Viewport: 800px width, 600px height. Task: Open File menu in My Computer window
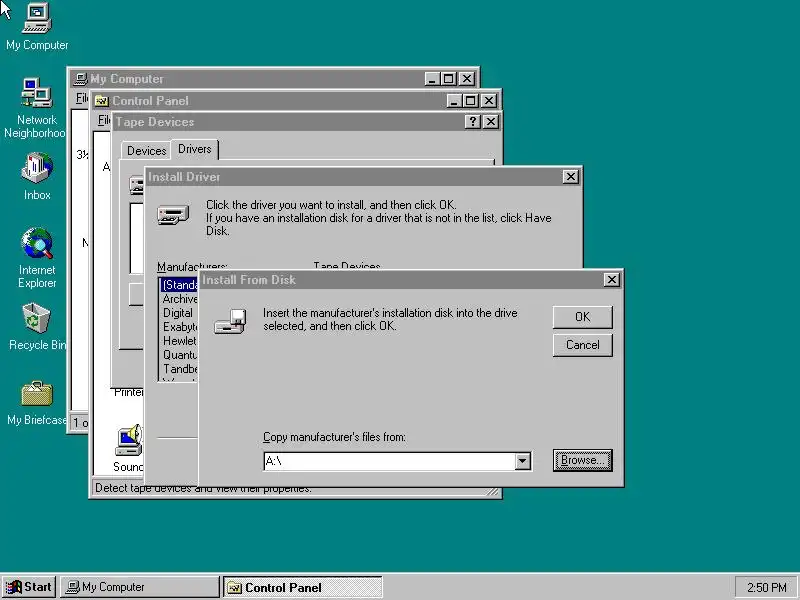tap(82, 97)
